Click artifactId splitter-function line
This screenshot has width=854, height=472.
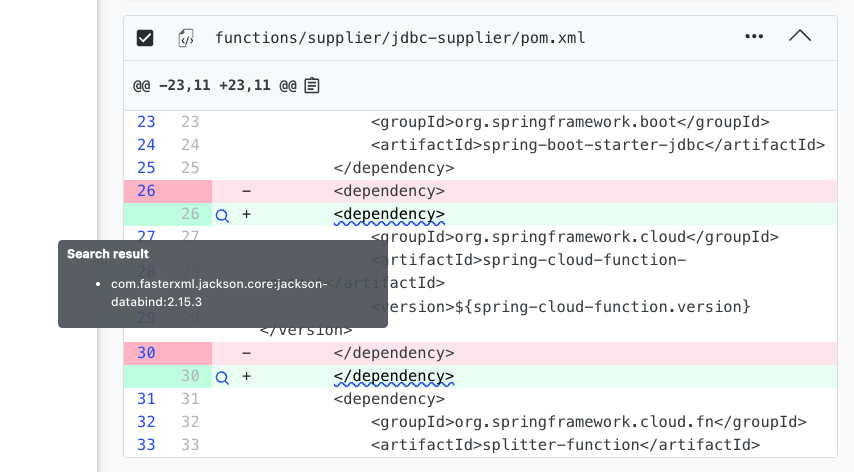pos(565,445)
